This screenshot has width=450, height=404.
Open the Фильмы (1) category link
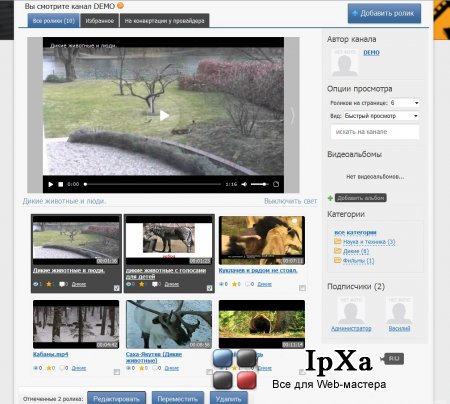[358, 260]
